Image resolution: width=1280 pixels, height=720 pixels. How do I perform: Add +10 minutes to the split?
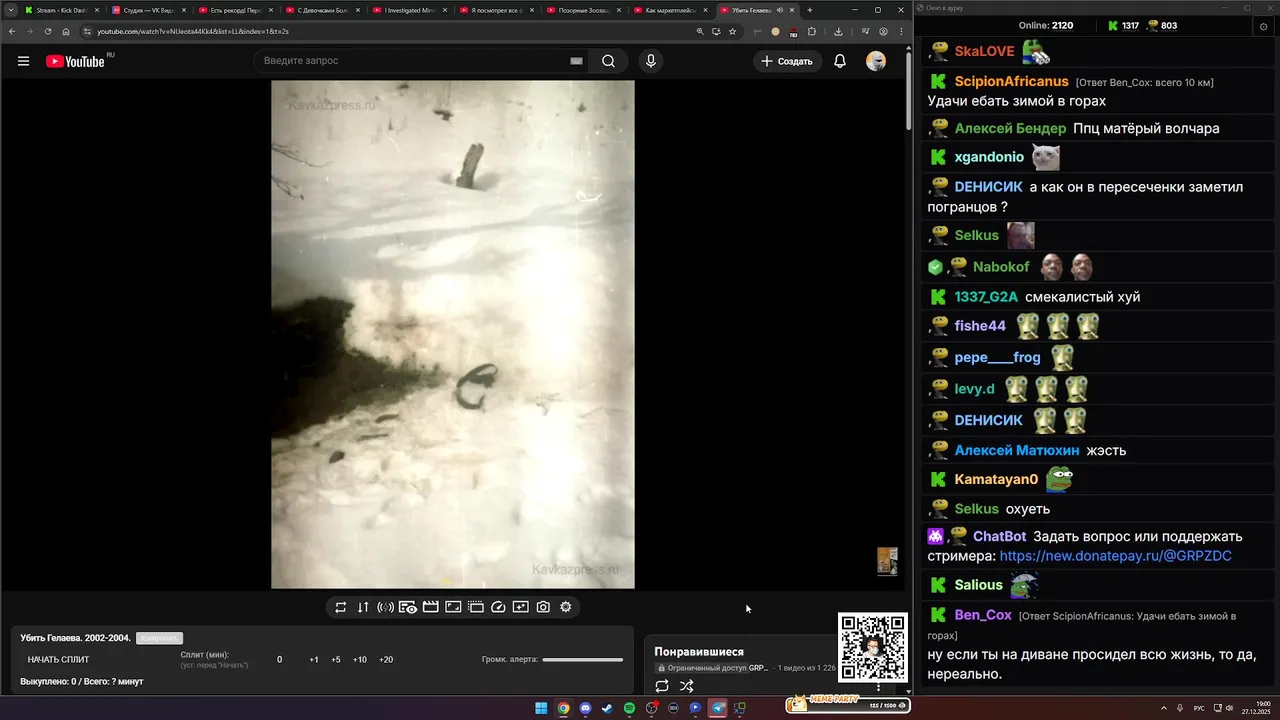360,660
